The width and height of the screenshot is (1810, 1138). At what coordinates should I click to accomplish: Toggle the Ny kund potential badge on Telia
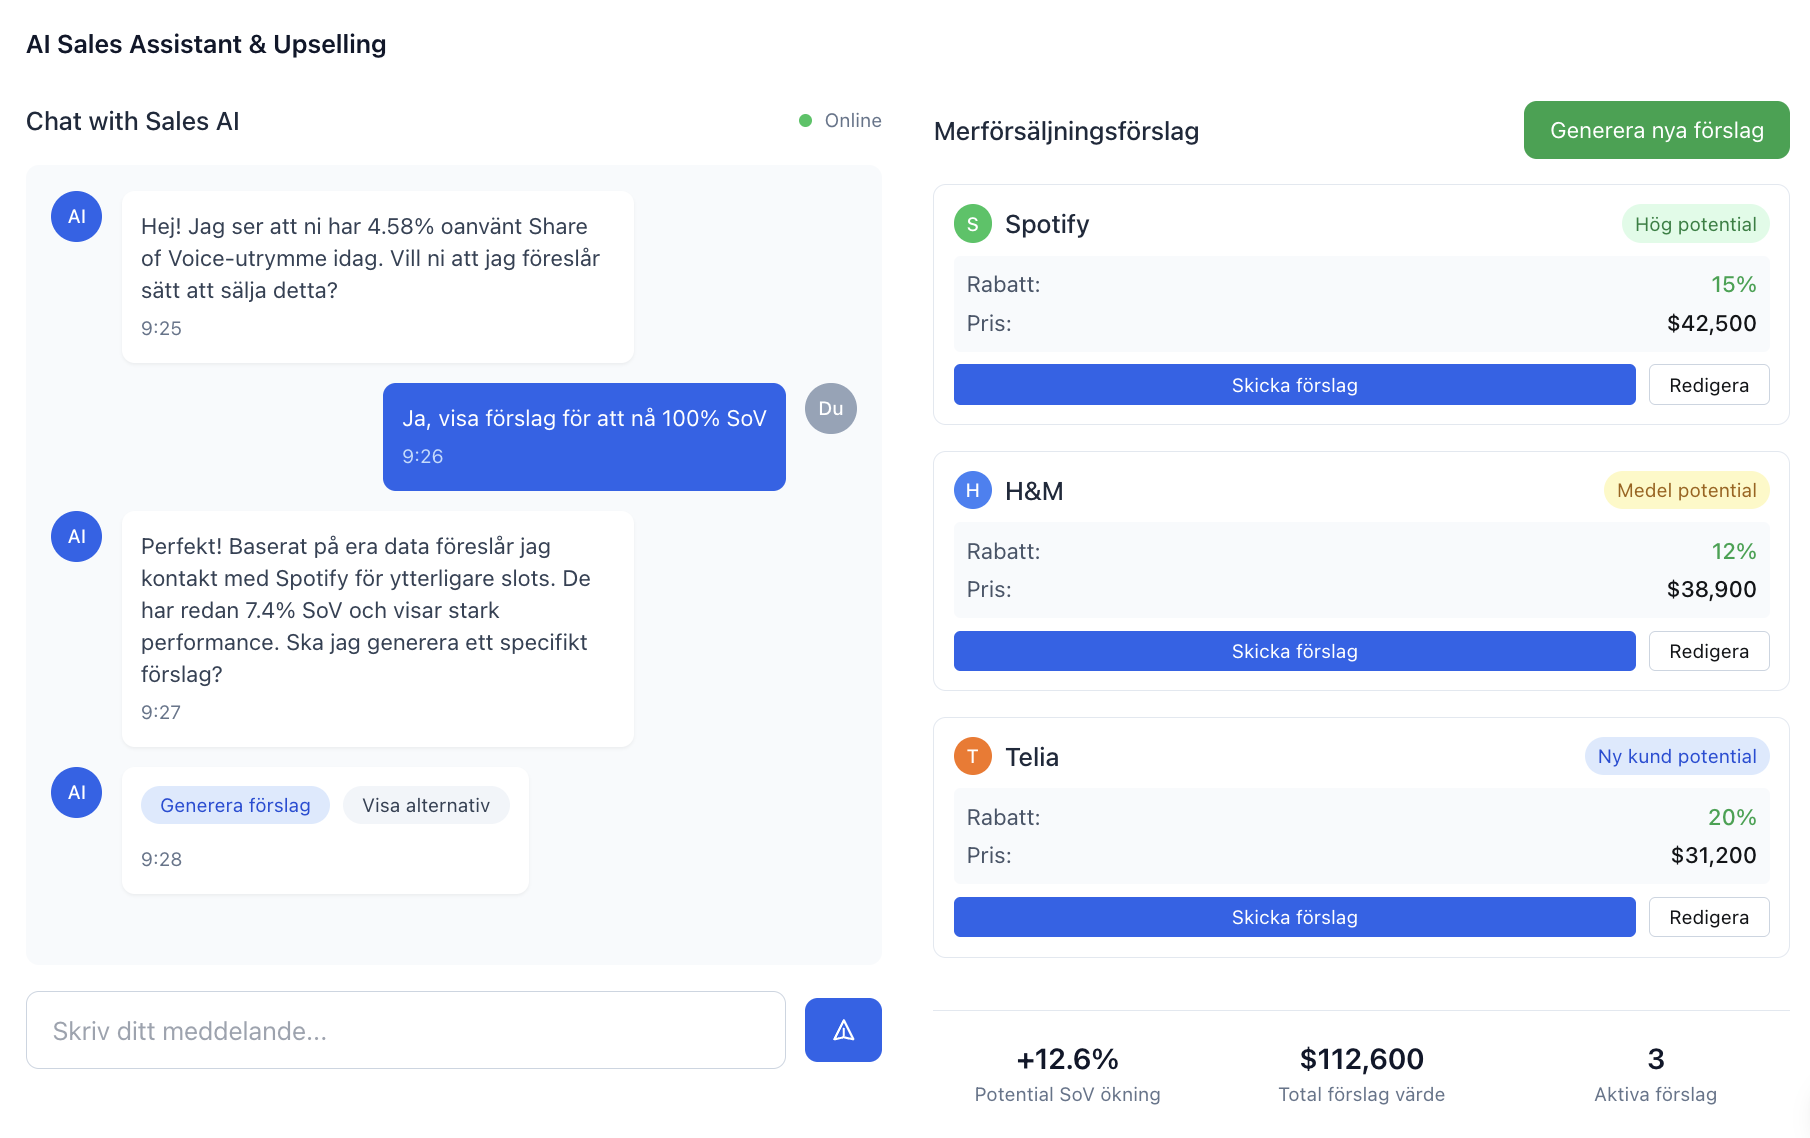(x=1677, y=757)
